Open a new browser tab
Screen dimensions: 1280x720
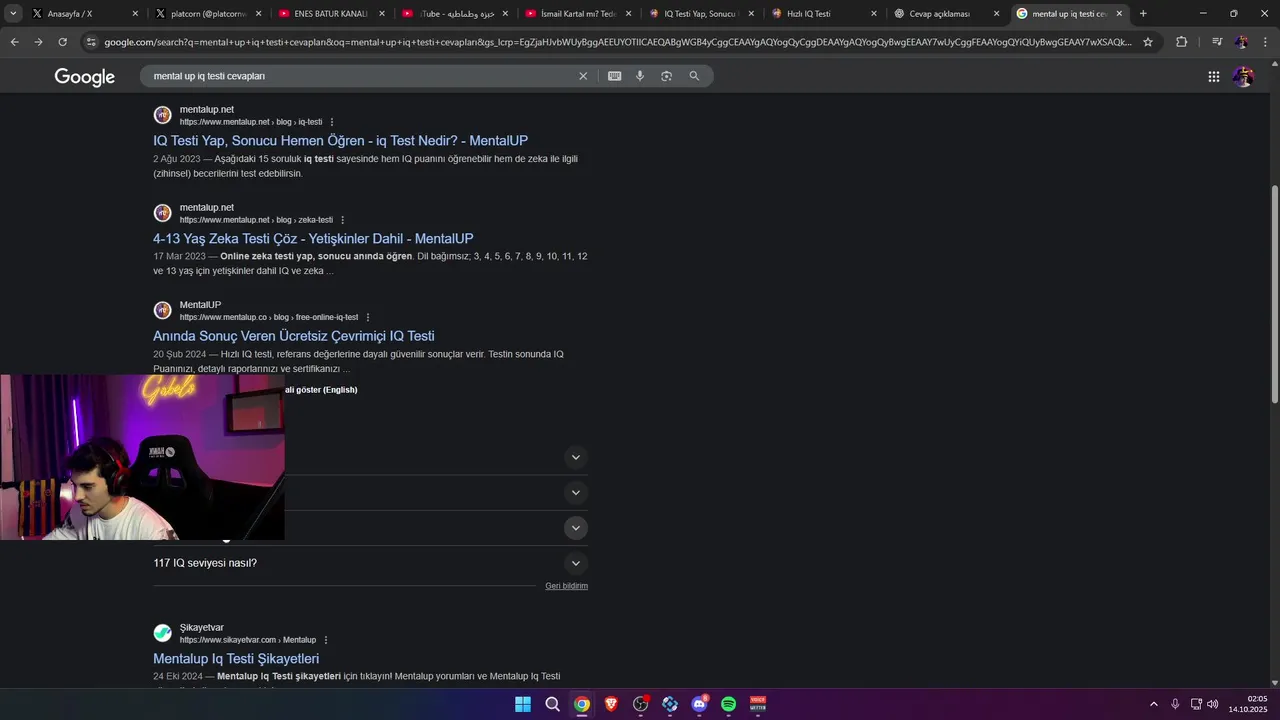click(x=1143, y=14)
